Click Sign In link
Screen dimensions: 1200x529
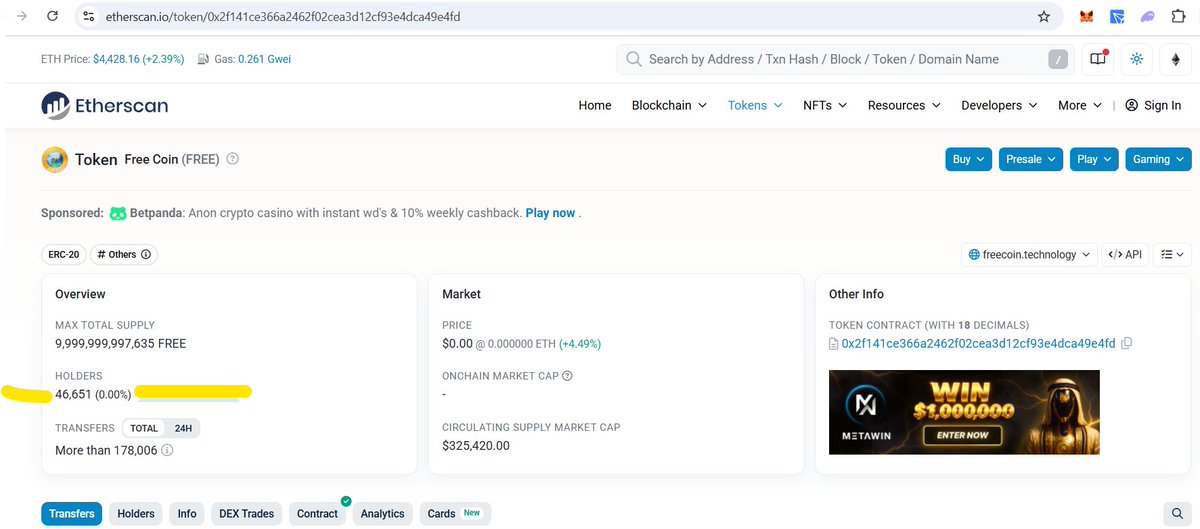[x=1153, y=105]
